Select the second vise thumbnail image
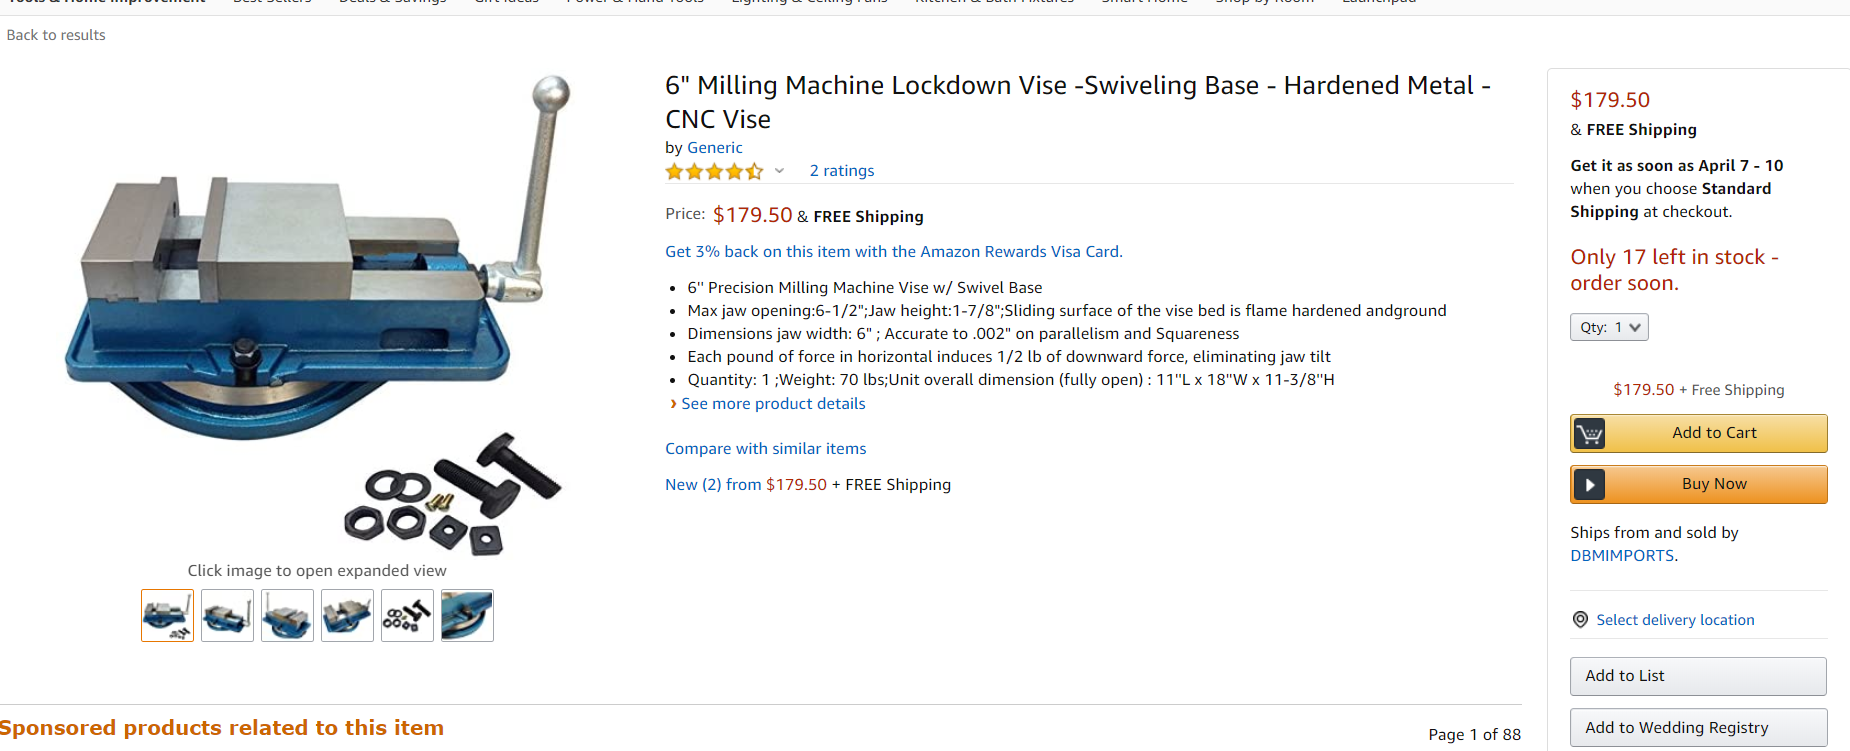Image resolution: width=1850 pixels, height=751 pixels. (227, 615)
